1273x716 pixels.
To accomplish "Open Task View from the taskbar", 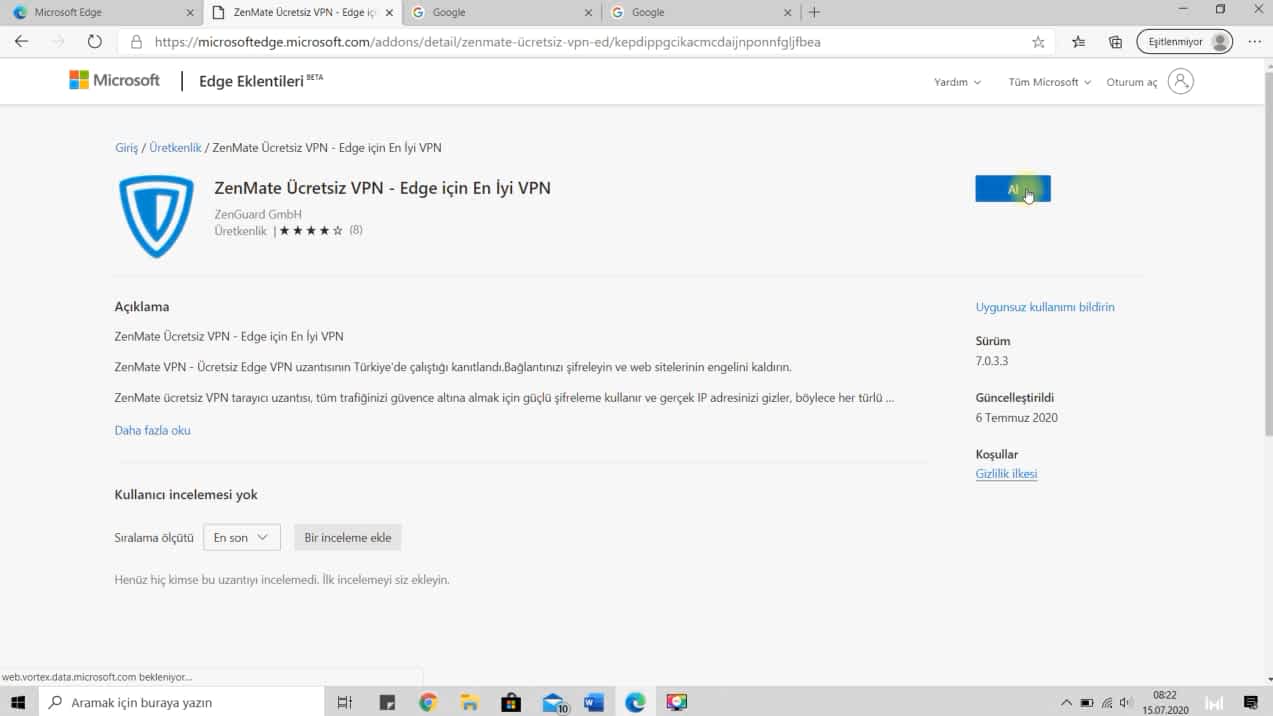I will 345,702.
